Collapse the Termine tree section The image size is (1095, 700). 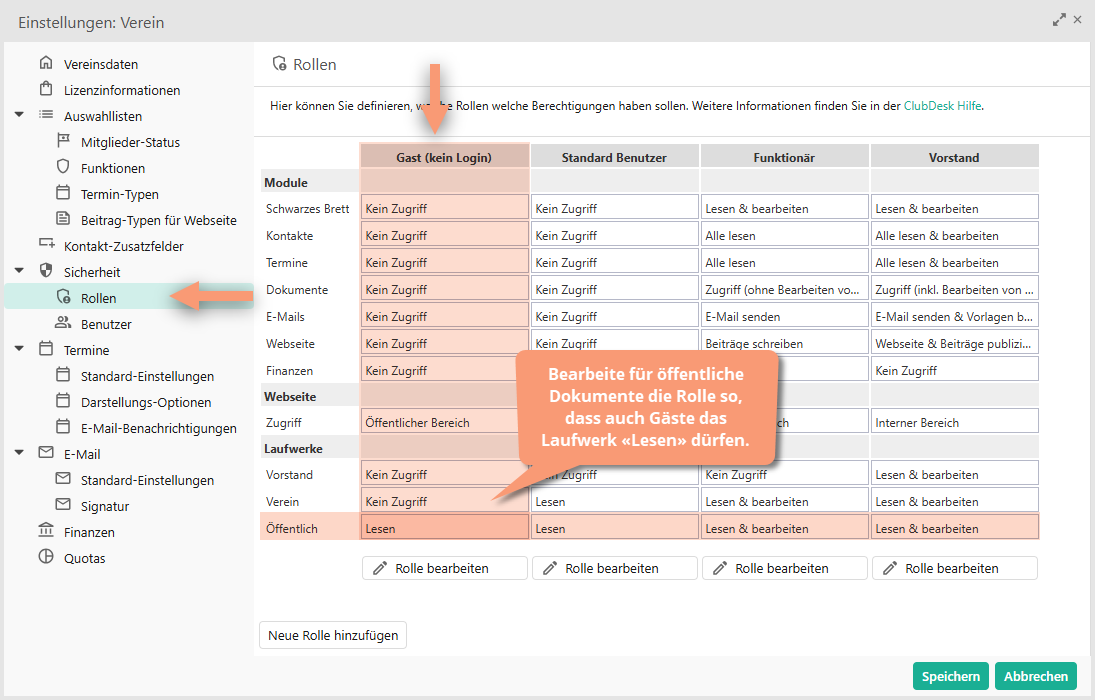click(19, 348)
